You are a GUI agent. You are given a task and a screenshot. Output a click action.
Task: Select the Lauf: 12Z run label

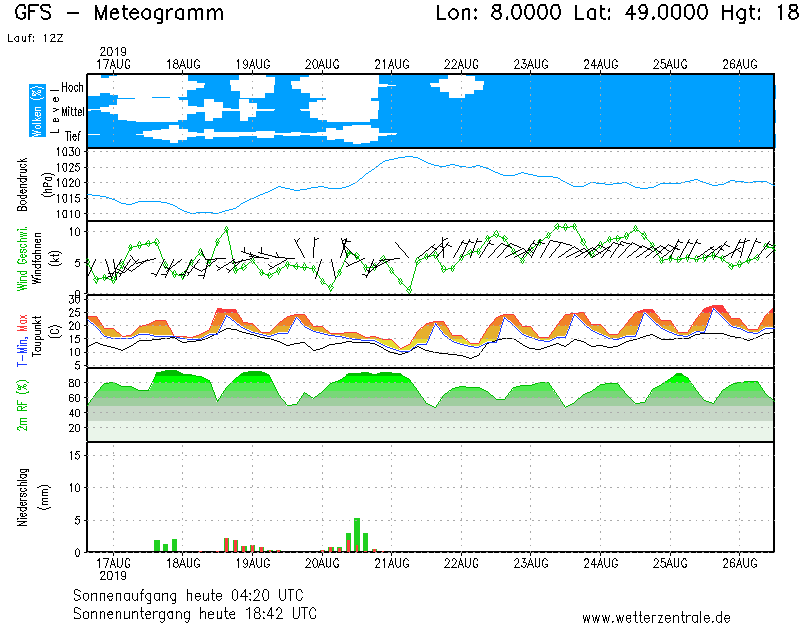(x=33, y=38)
